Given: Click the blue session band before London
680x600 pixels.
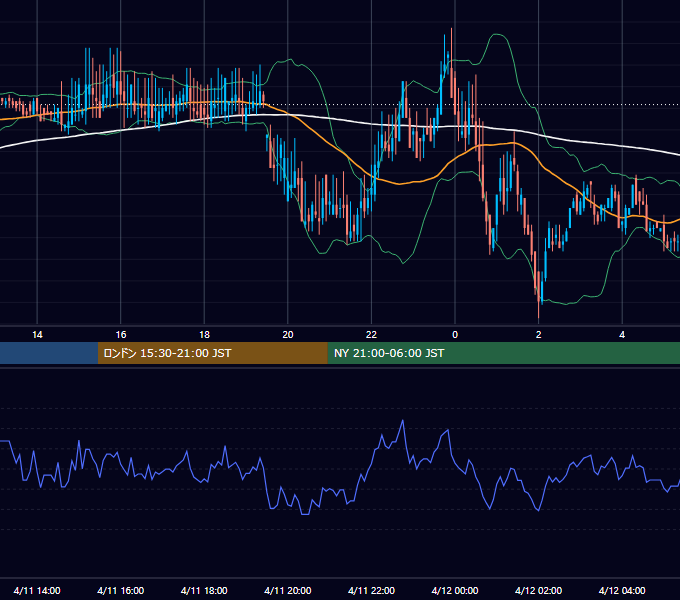Looking at the screenshot, I should tap(49, 353).
